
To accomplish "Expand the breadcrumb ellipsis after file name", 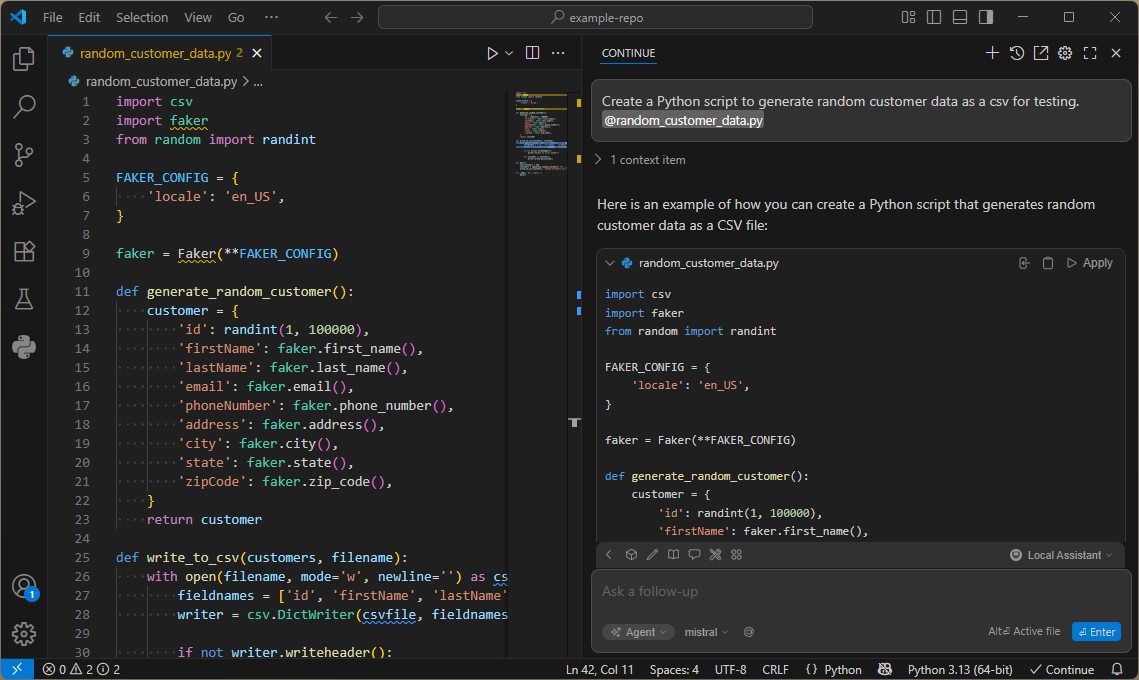I will [x=258, y=82].
